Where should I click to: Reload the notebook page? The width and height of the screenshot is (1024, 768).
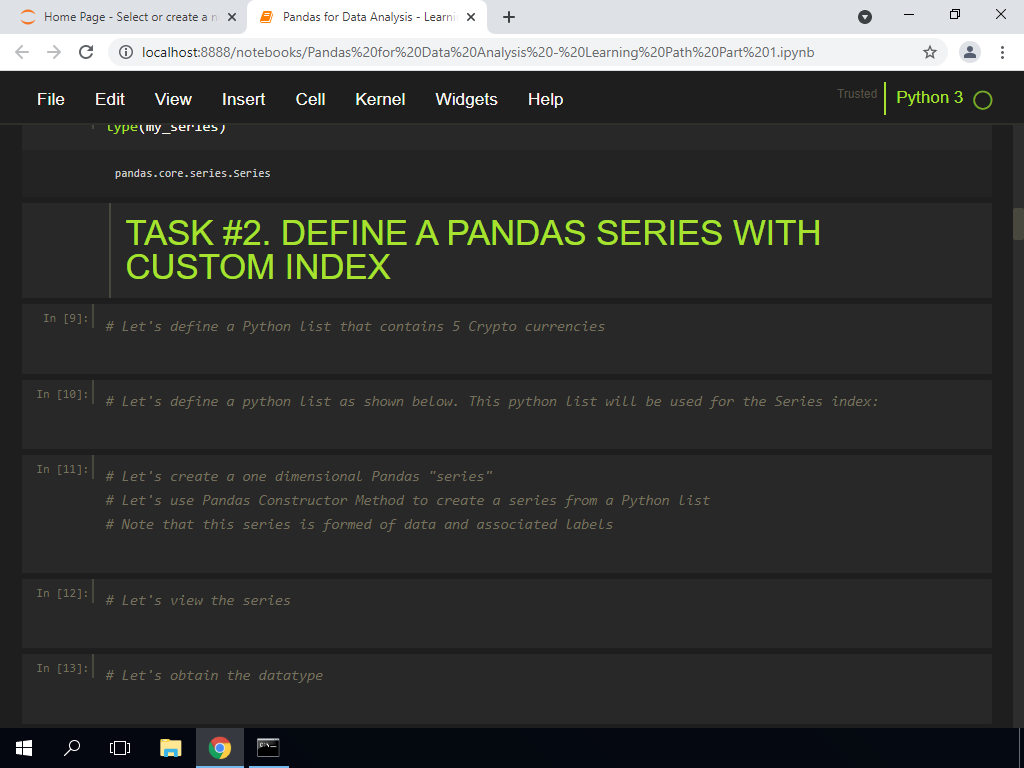(x=85, y=51)
